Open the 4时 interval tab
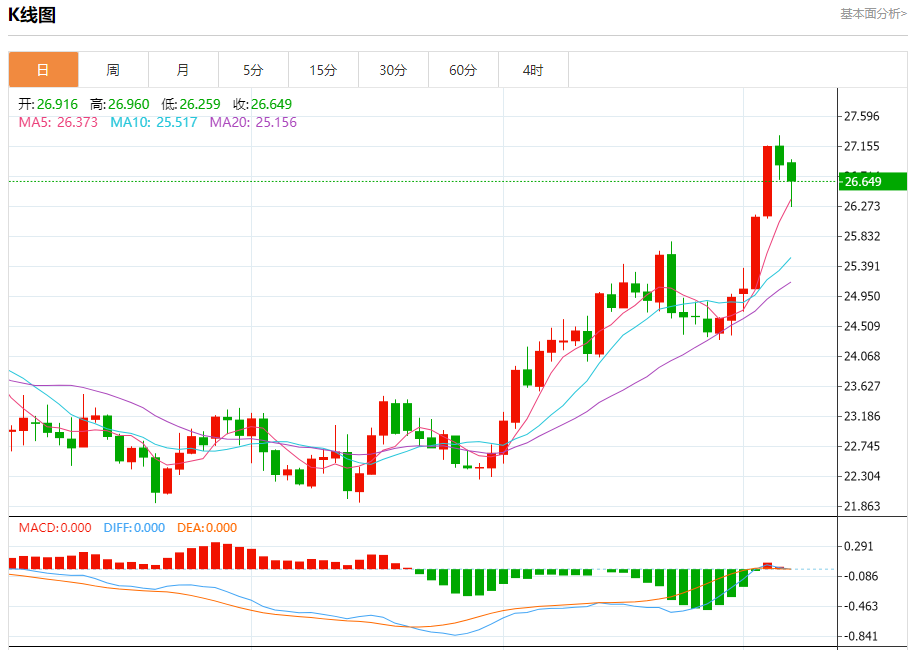 click(533, 70)
